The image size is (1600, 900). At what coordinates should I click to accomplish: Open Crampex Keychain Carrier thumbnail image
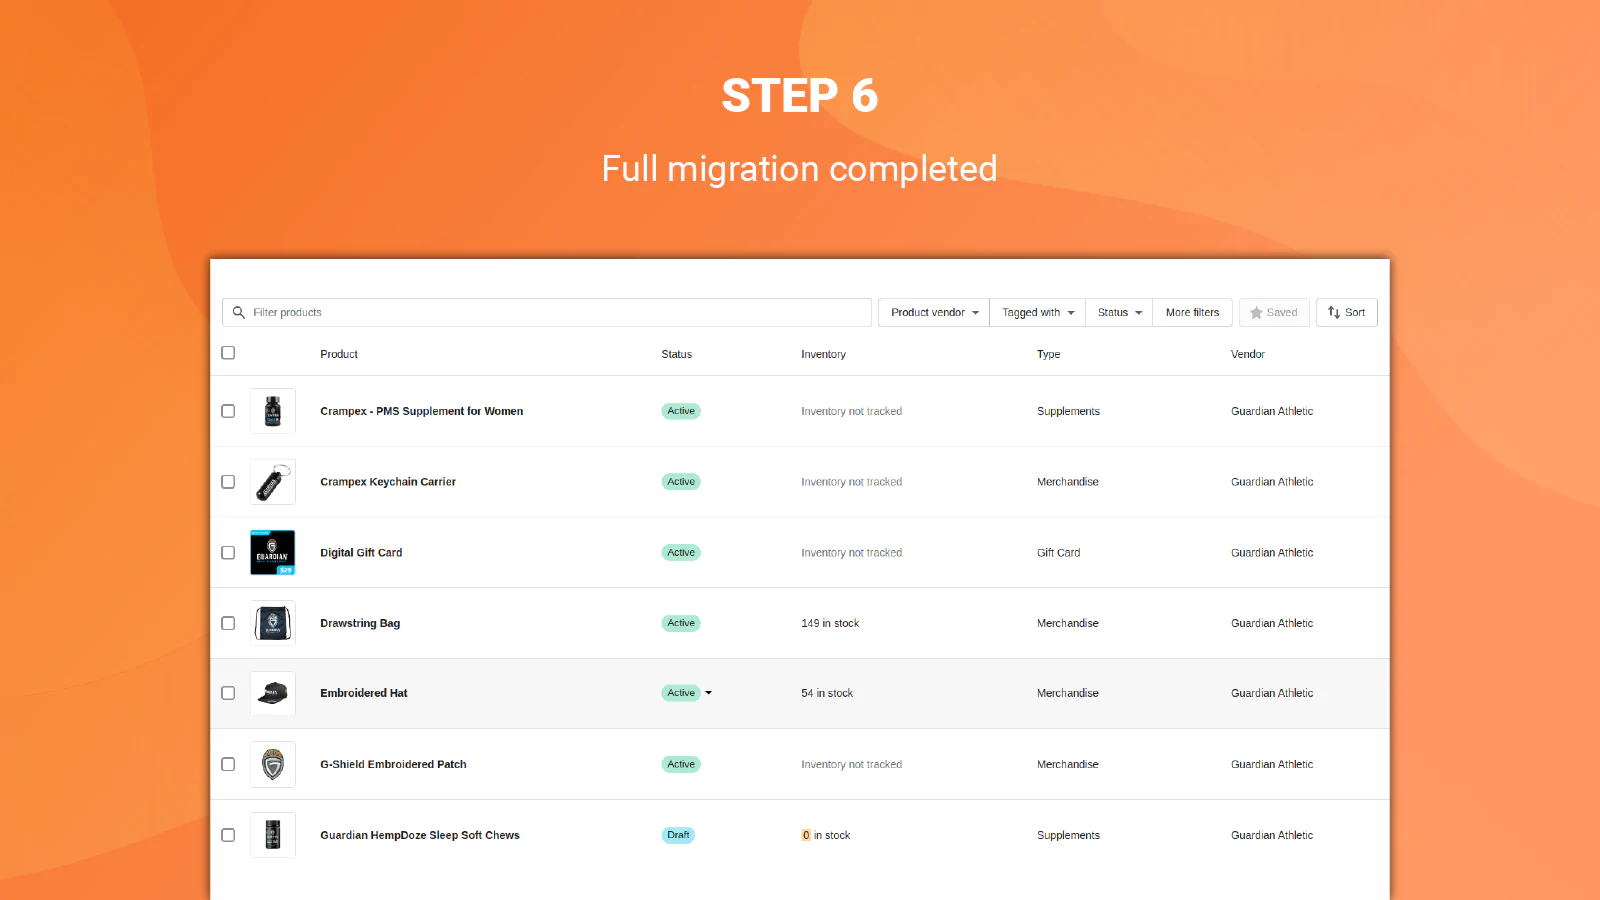click(x=273, y=482)
